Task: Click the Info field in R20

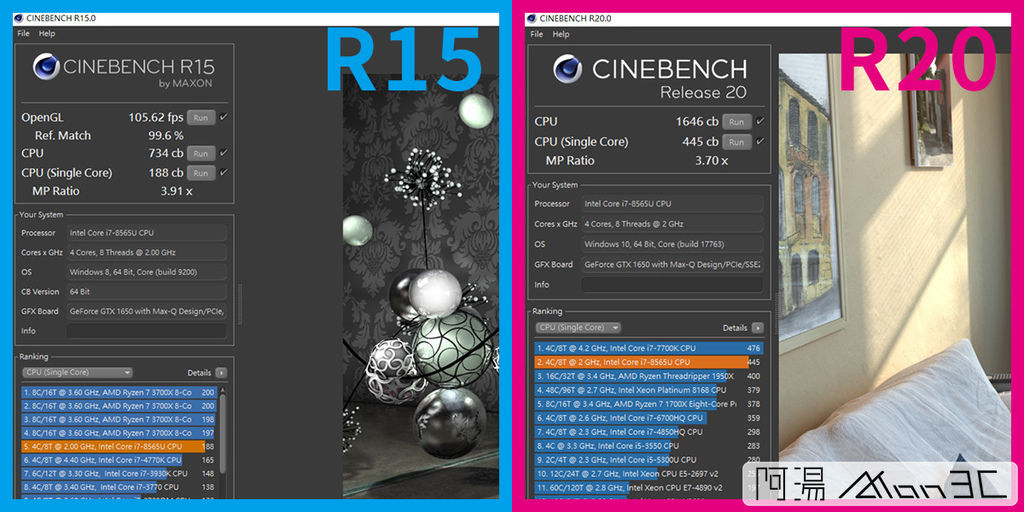Action: (672, 285)
